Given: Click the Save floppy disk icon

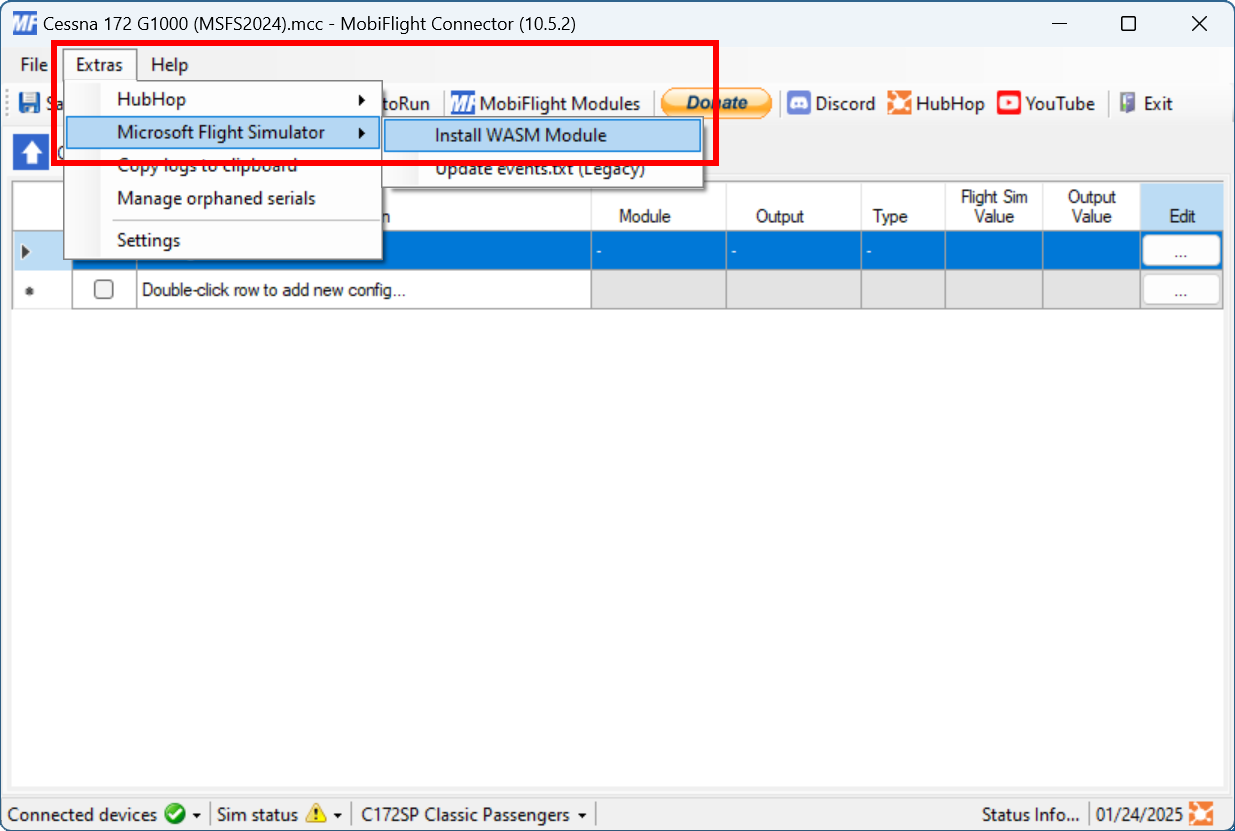Looking at the screenshot, I should 30,103.
